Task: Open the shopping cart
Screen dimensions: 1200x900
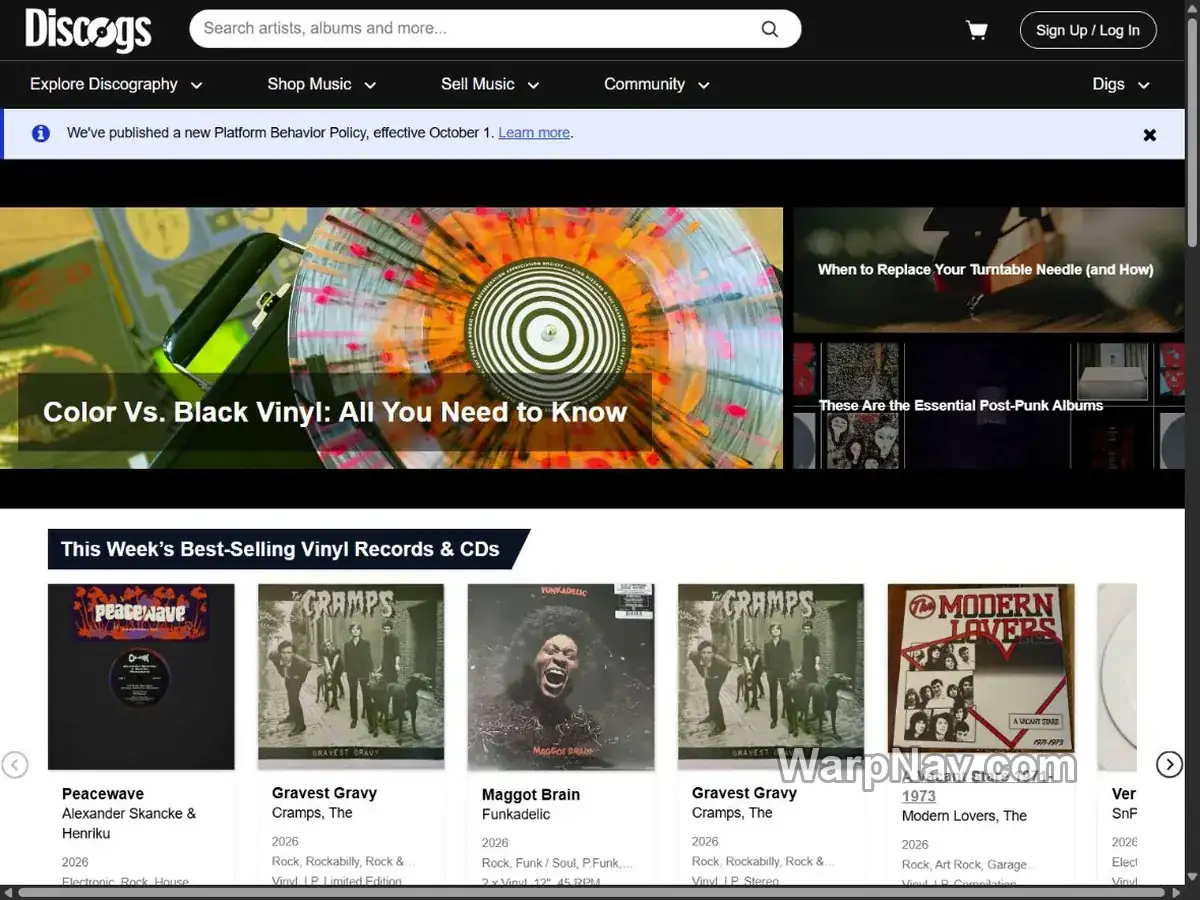Action: 976,30
